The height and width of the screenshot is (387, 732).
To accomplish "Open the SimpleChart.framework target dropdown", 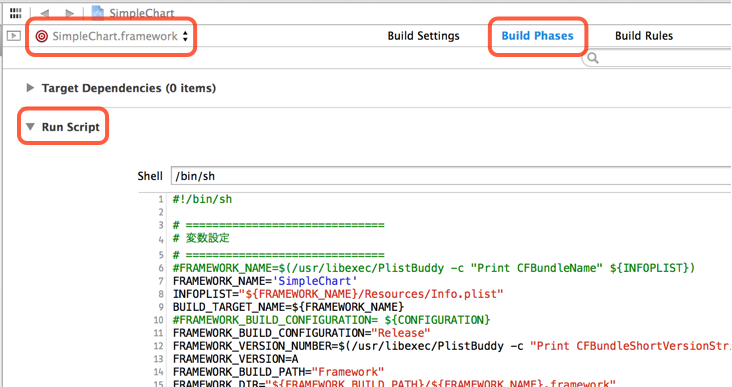I will click(111, 36).
